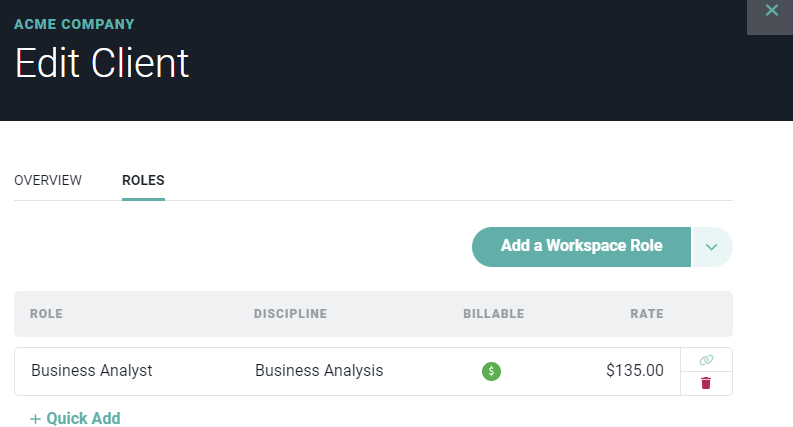Click the green billable dollar icon
This screenshot has width=793, height=427.
491,371
